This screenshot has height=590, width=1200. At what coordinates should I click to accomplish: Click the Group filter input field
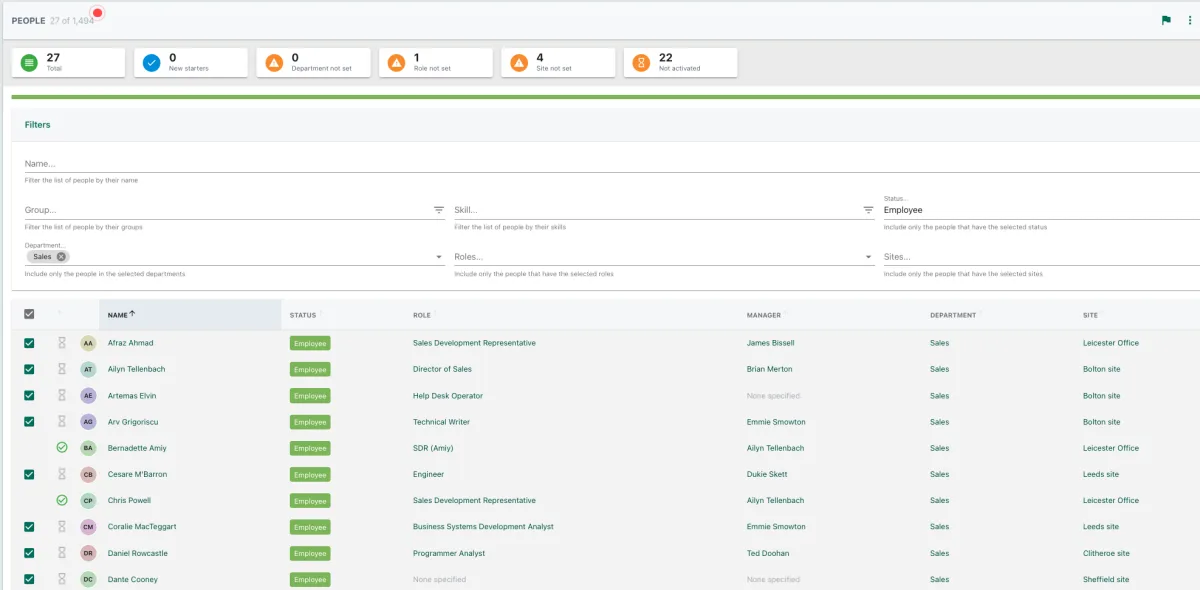[x=227, y=210]
